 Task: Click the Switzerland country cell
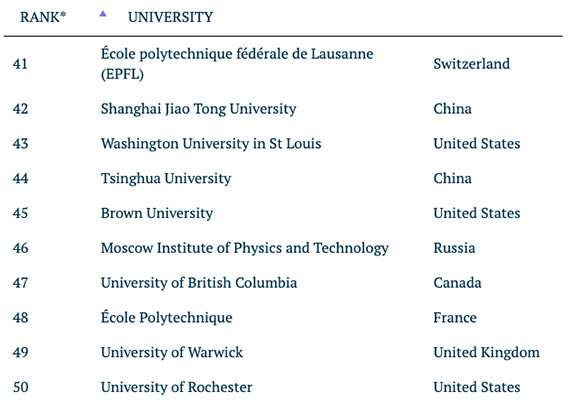click(x=471, y=64)
